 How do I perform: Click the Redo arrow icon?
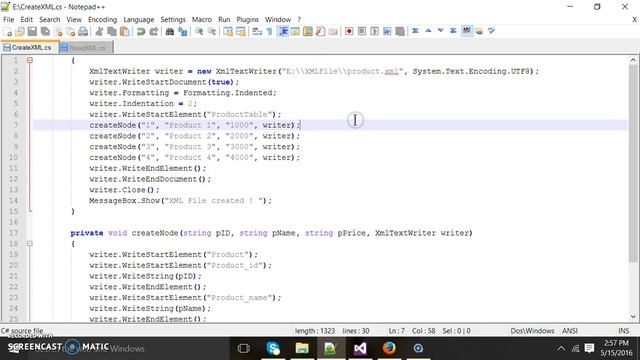pos(154,31)
